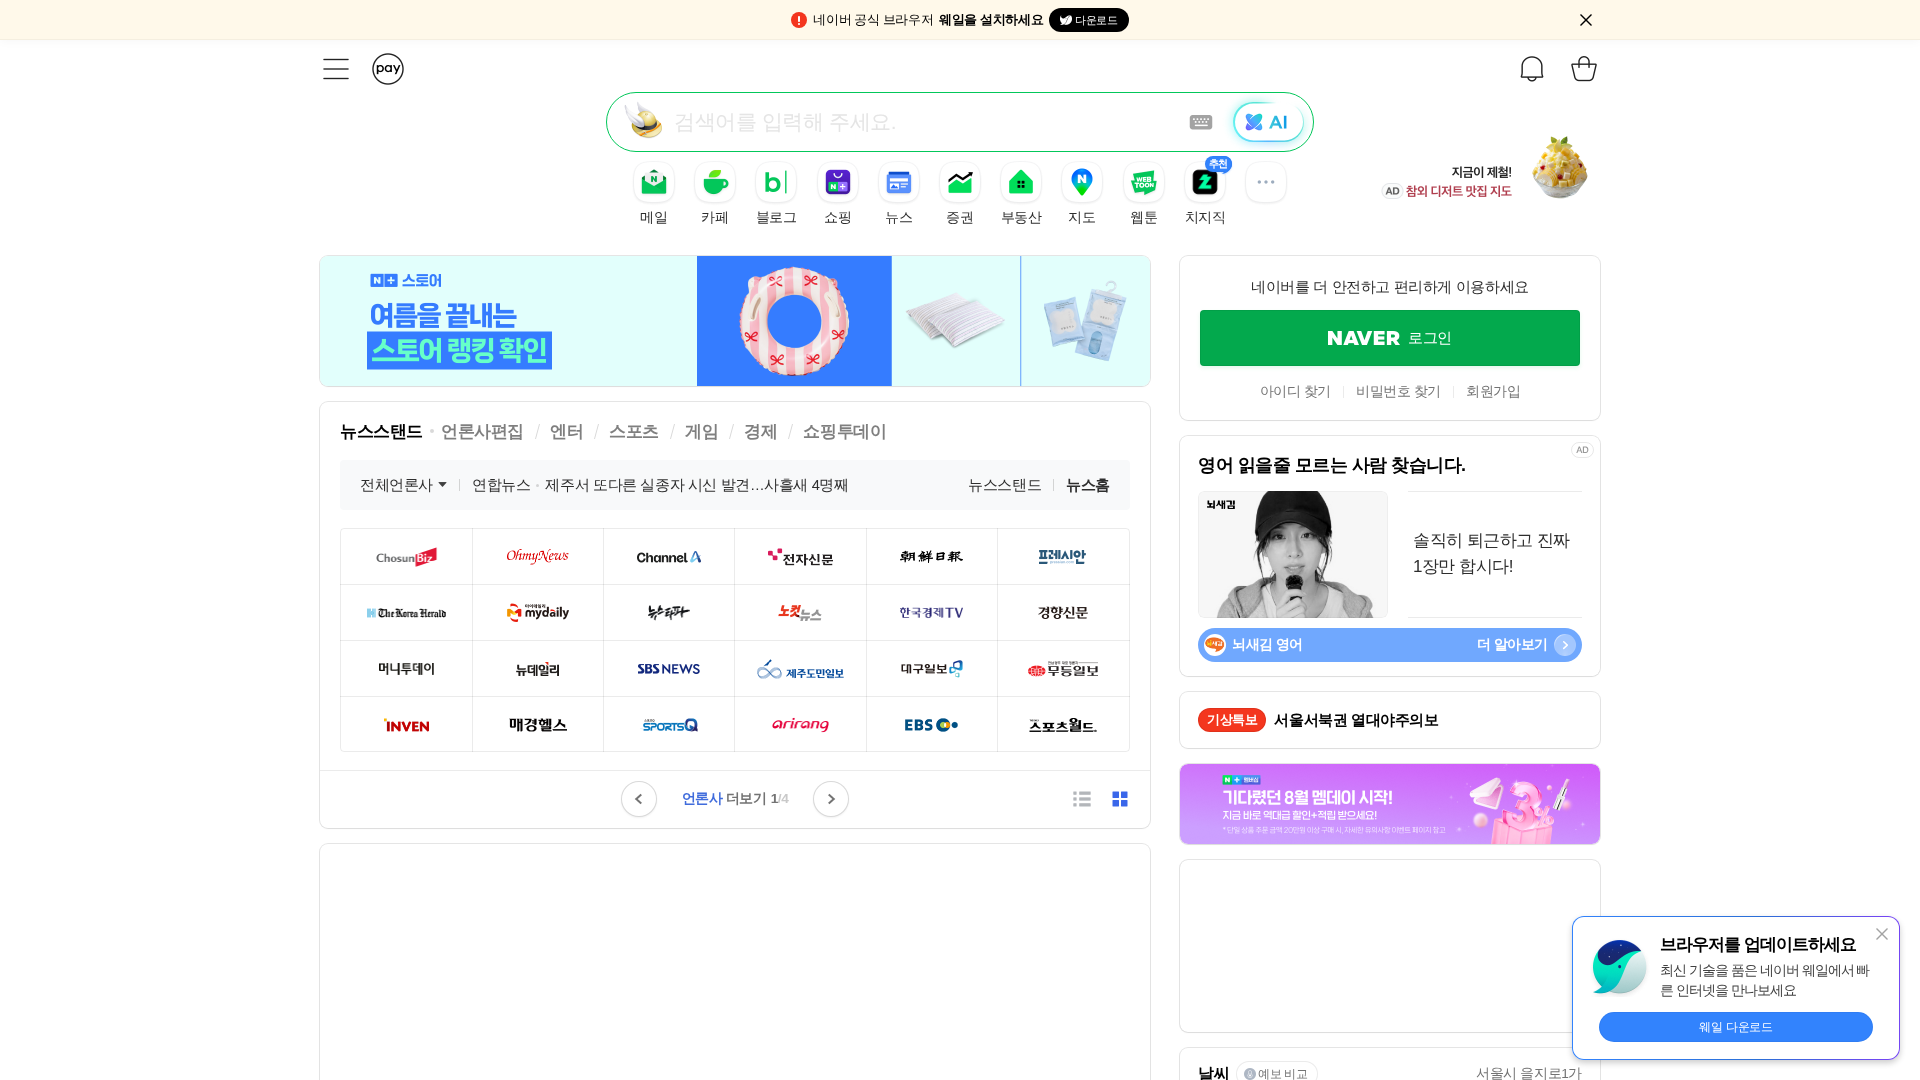Open the 증권 (Stocks) shortcut icon

click(960, 183)
